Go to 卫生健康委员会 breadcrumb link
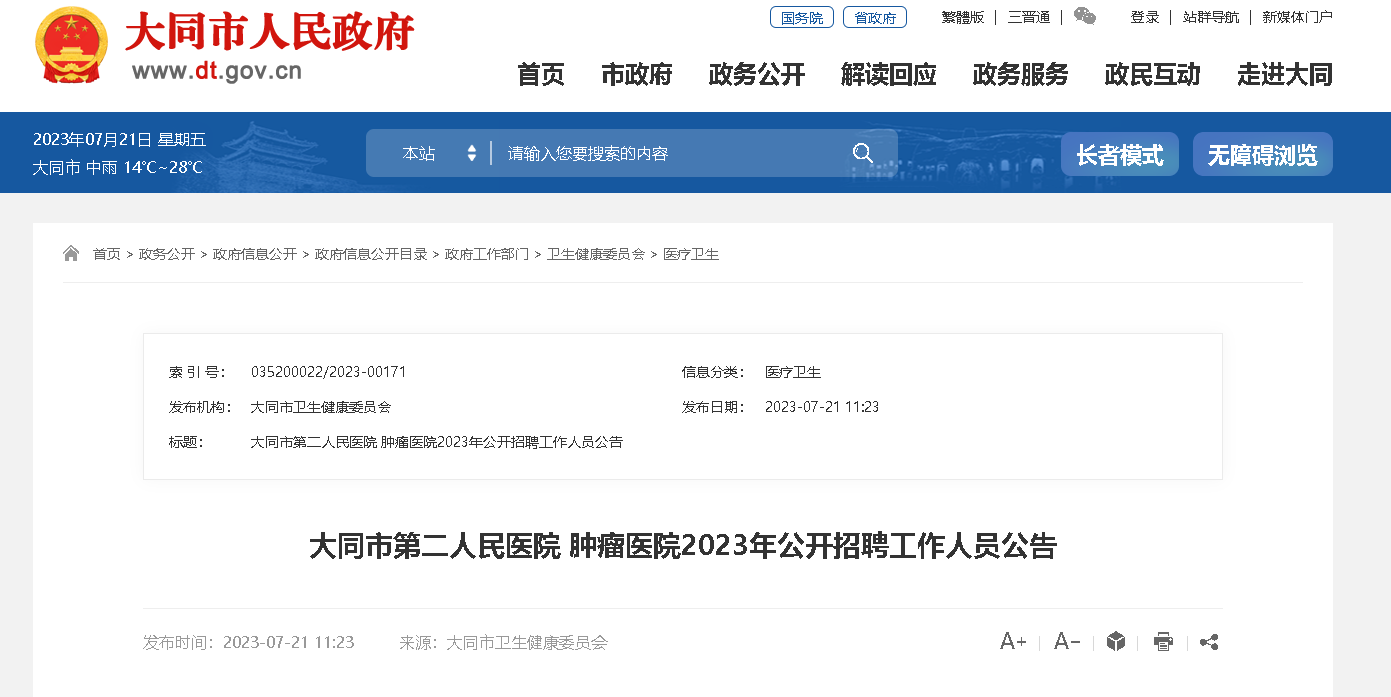 pyautogui.click(x=596, y=254)
